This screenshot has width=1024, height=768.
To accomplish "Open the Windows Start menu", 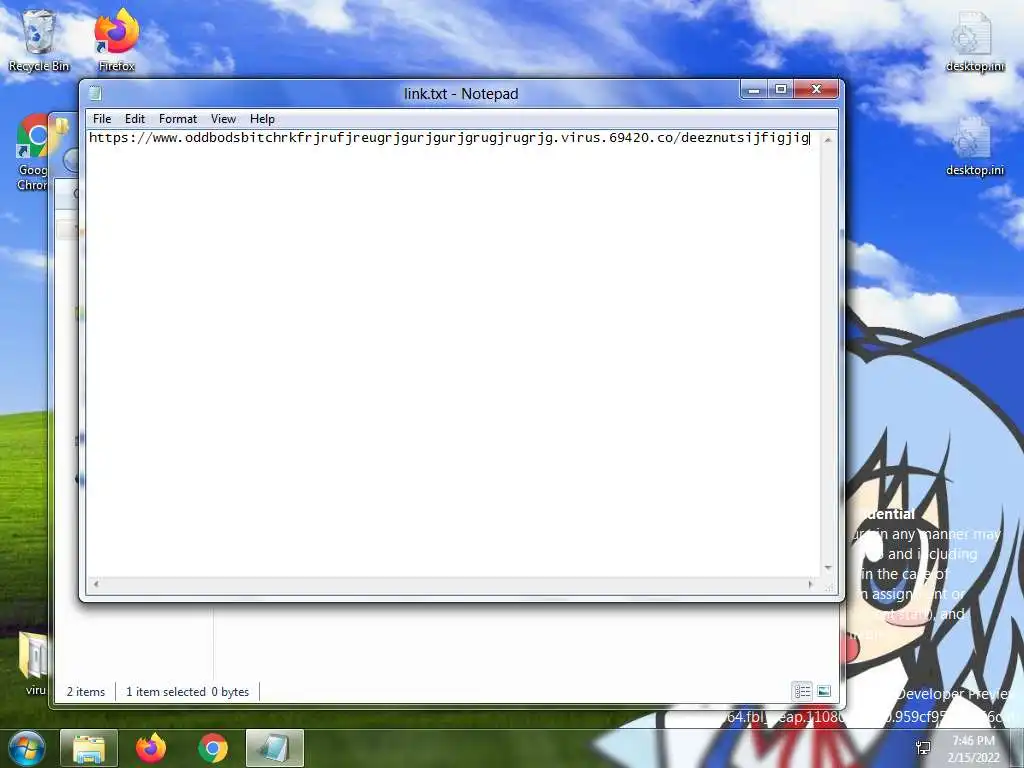I will [x=26, y=748].
